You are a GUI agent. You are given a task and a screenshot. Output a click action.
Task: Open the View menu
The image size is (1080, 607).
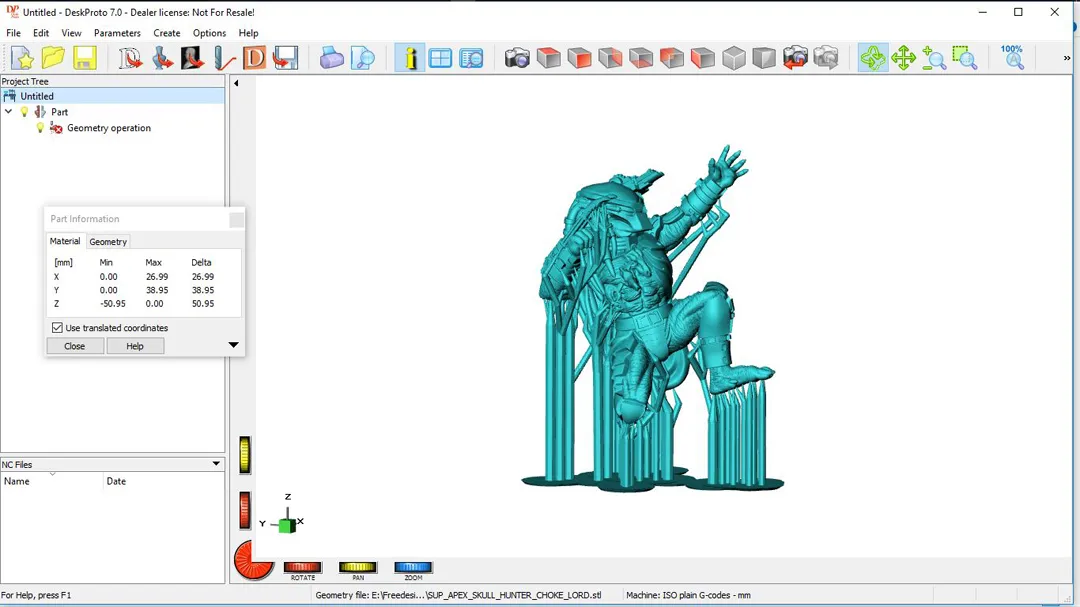71,33
